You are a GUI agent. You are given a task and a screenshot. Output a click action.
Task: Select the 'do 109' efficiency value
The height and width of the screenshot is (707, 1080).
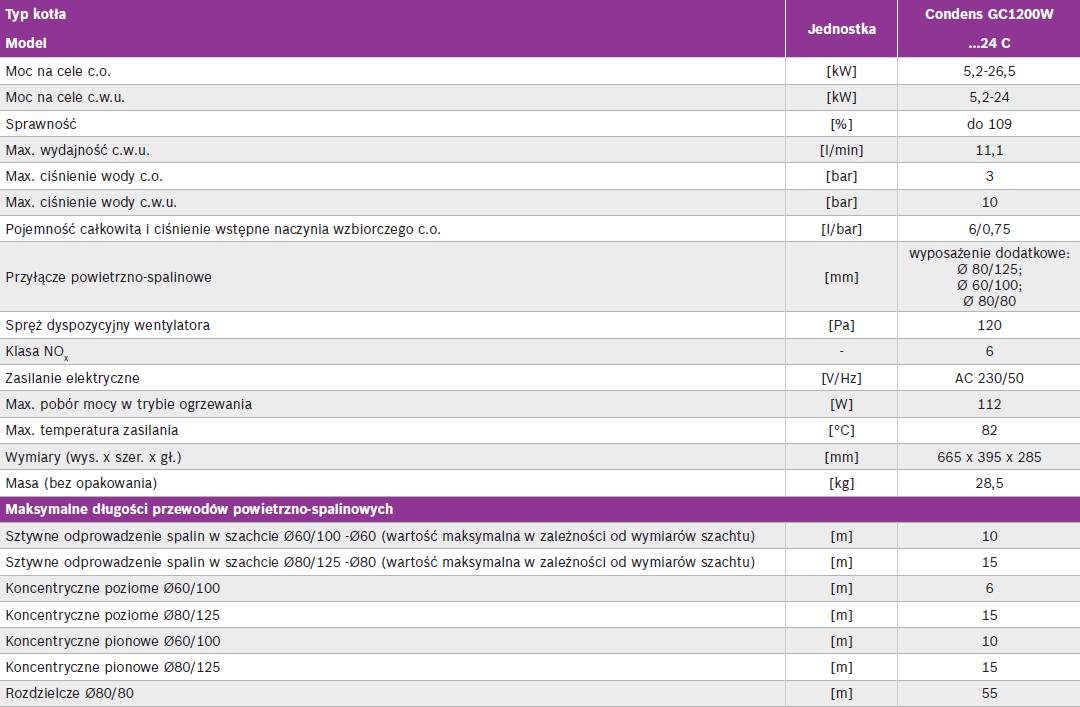(988, 124)
